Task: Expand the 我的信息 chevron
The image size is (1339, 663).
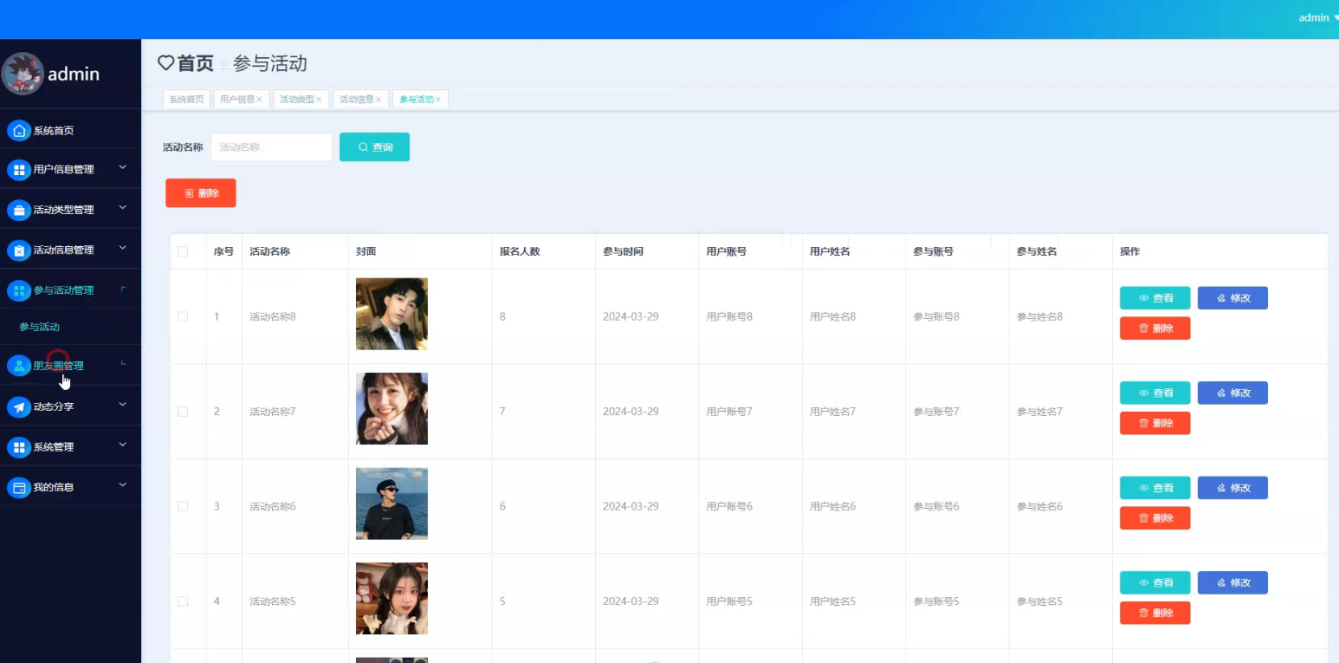Action: tap(123, 485)
